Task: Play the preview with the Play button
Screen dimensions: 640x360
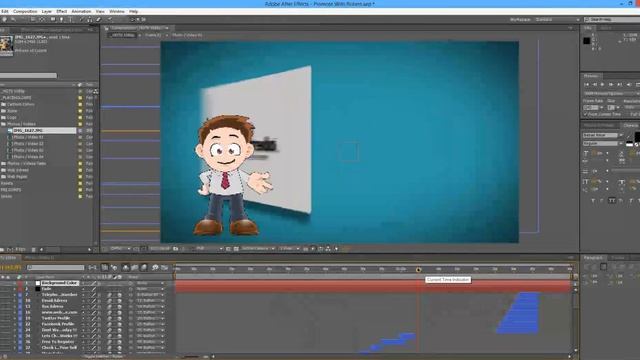Action: [x=602, y=84]
